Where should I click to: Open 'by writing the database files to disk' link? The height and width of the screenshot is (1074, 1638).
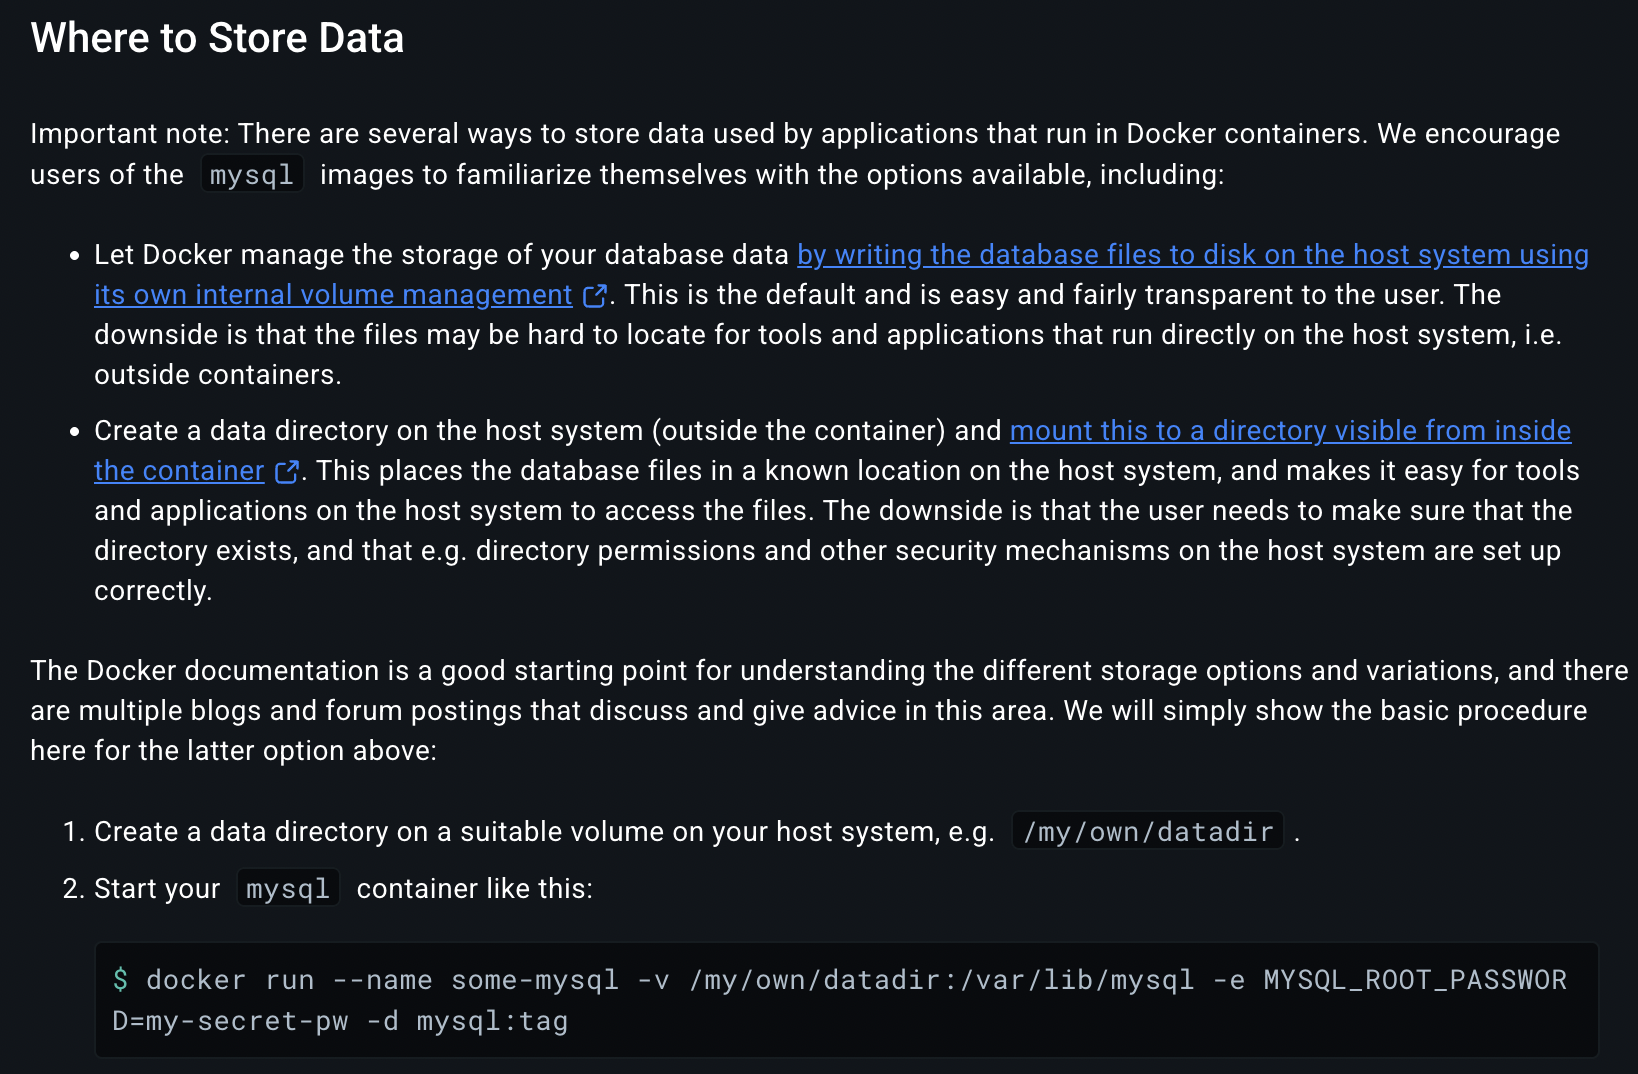(1193, 255)
